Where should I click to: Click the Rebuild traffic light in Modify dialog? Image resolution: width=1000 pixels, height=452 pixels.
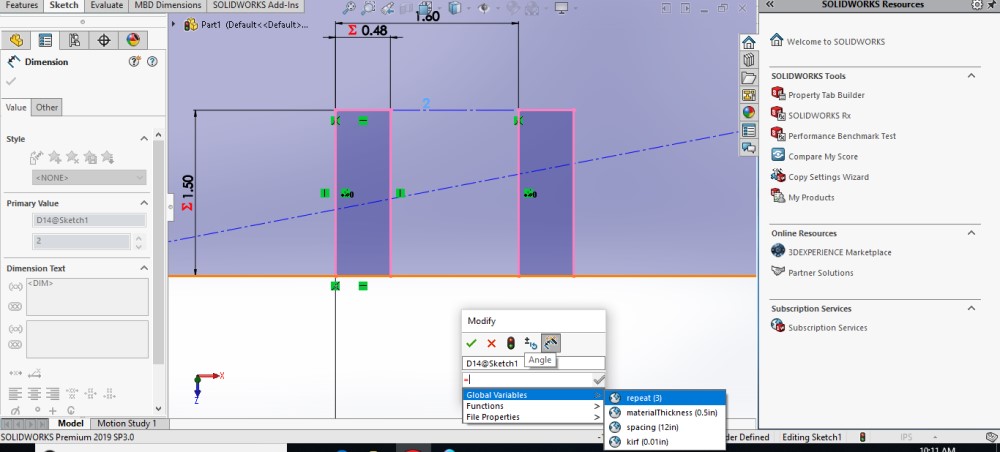coord(511,343)
